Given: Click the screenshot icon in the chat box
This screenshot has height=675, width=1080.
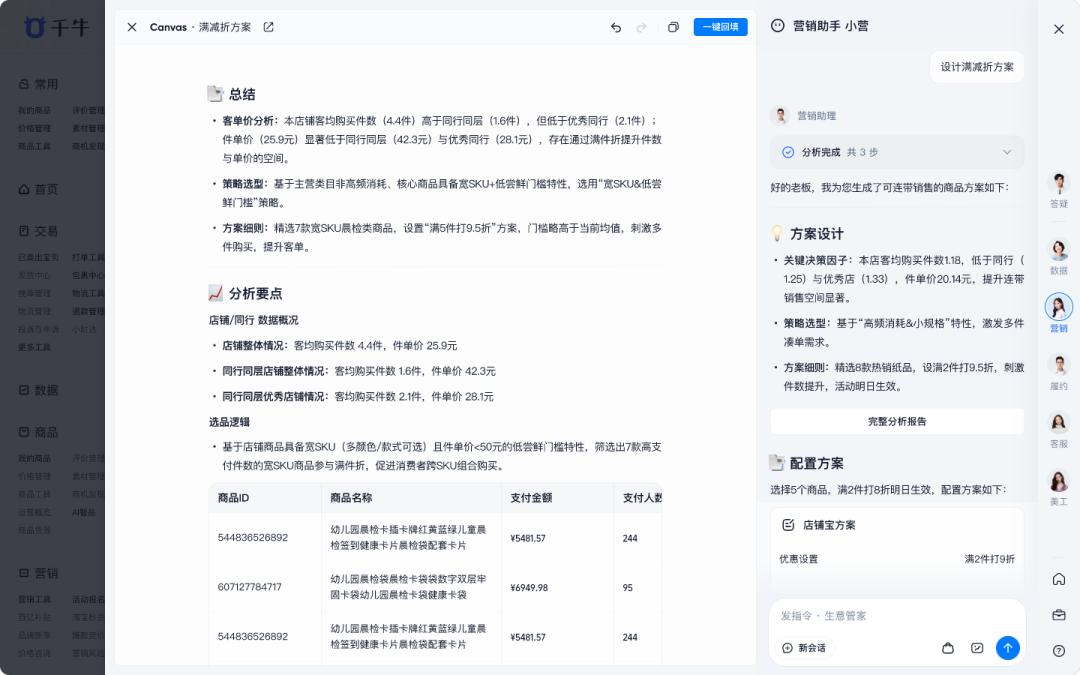Looking at the screenshot, I should pos(977,648).
